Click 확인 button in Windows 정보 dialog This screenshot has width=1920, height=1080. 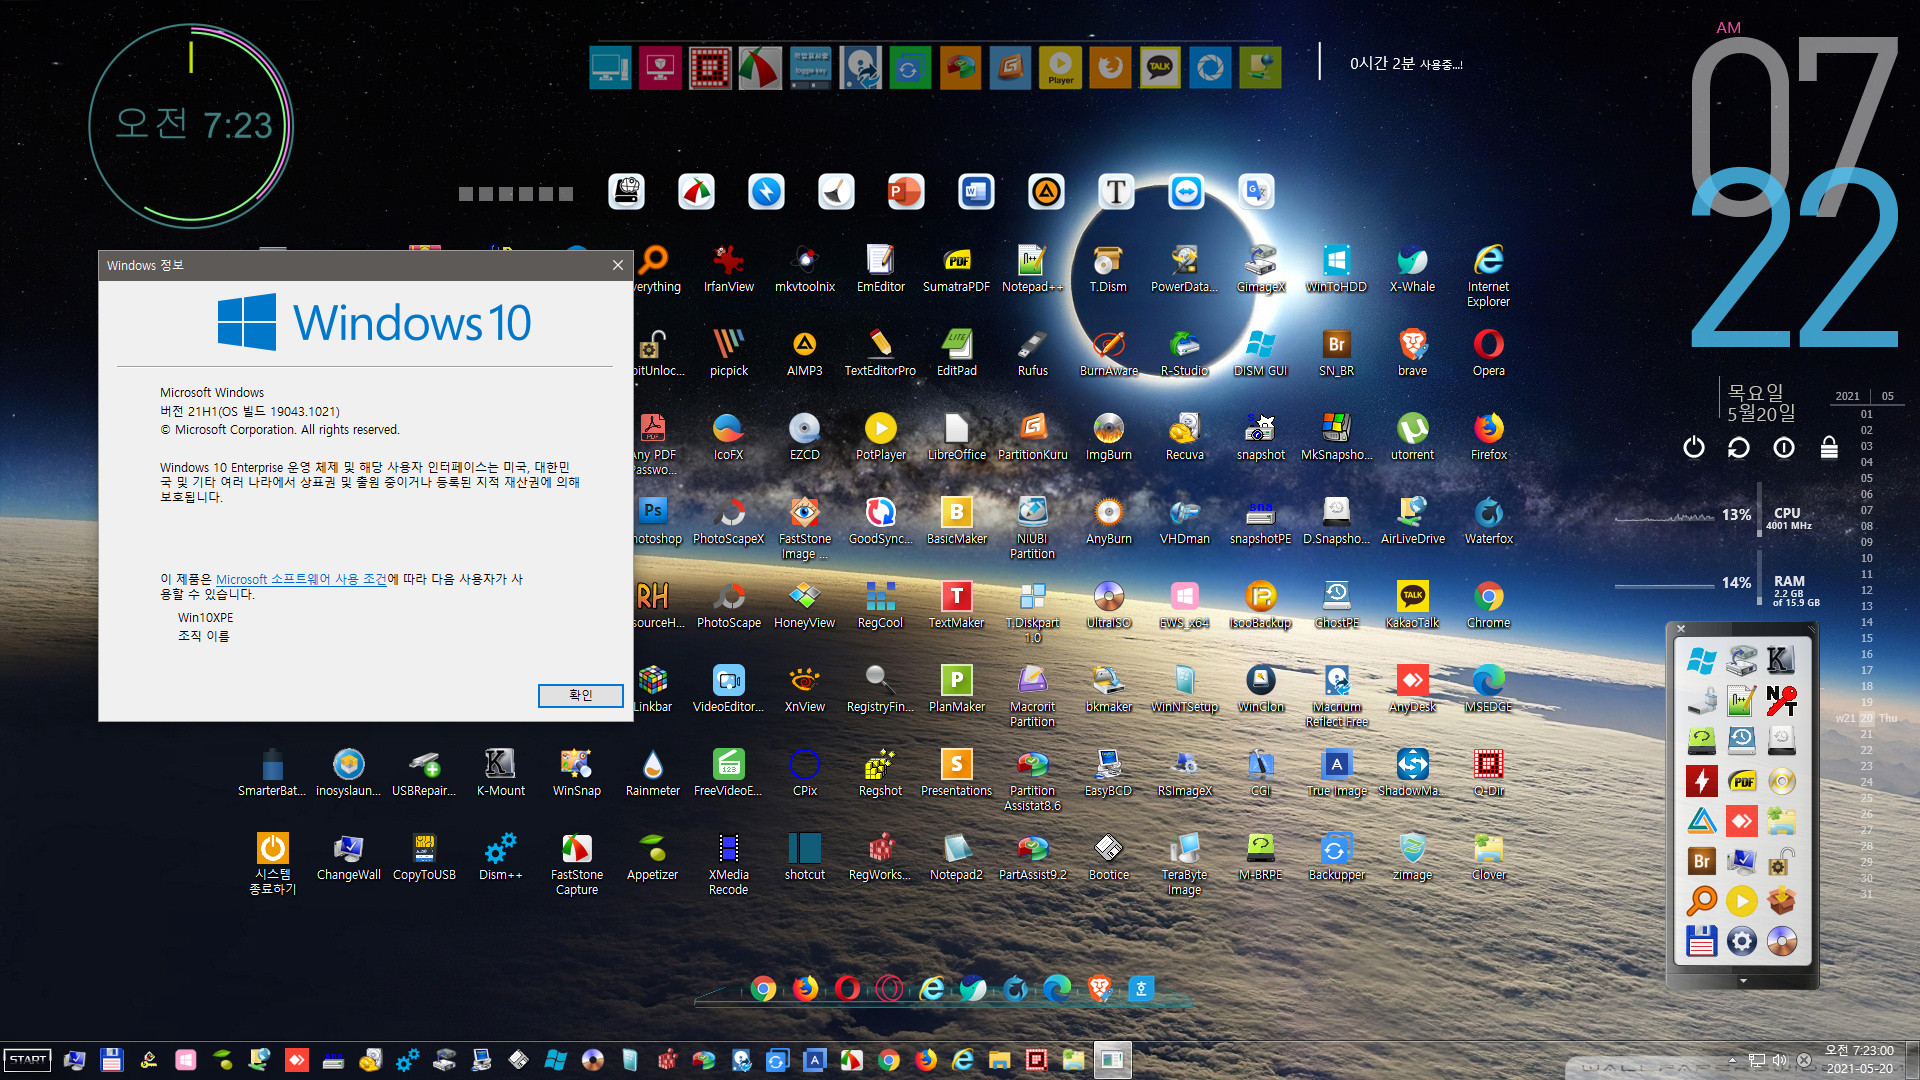tap(580, 695)
